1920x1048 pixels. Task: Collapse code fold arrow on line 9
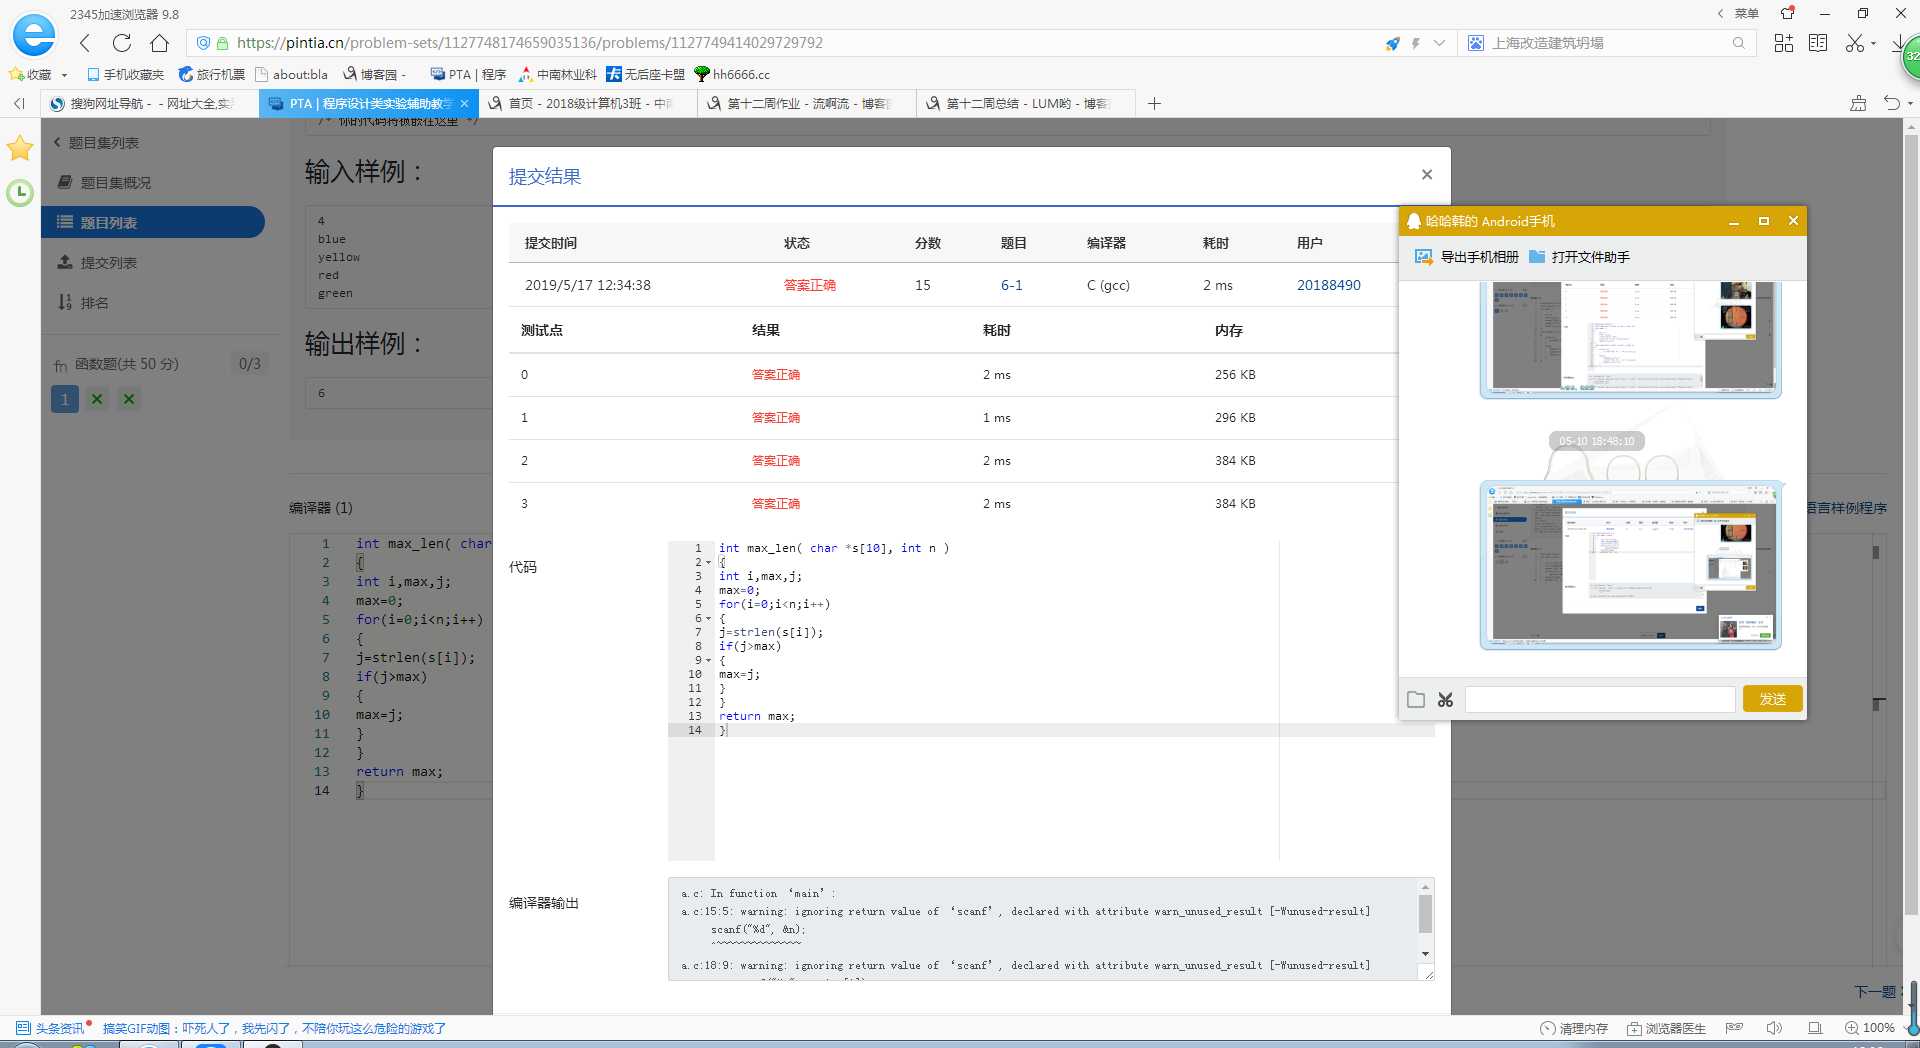pyautogui.click(x=709, y=660)
